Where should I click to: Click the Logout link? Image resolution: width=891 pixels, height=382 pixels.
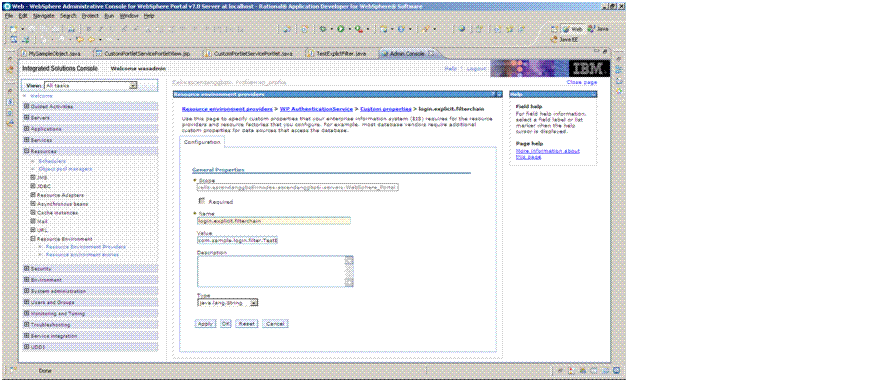click(x=476, y=68)
